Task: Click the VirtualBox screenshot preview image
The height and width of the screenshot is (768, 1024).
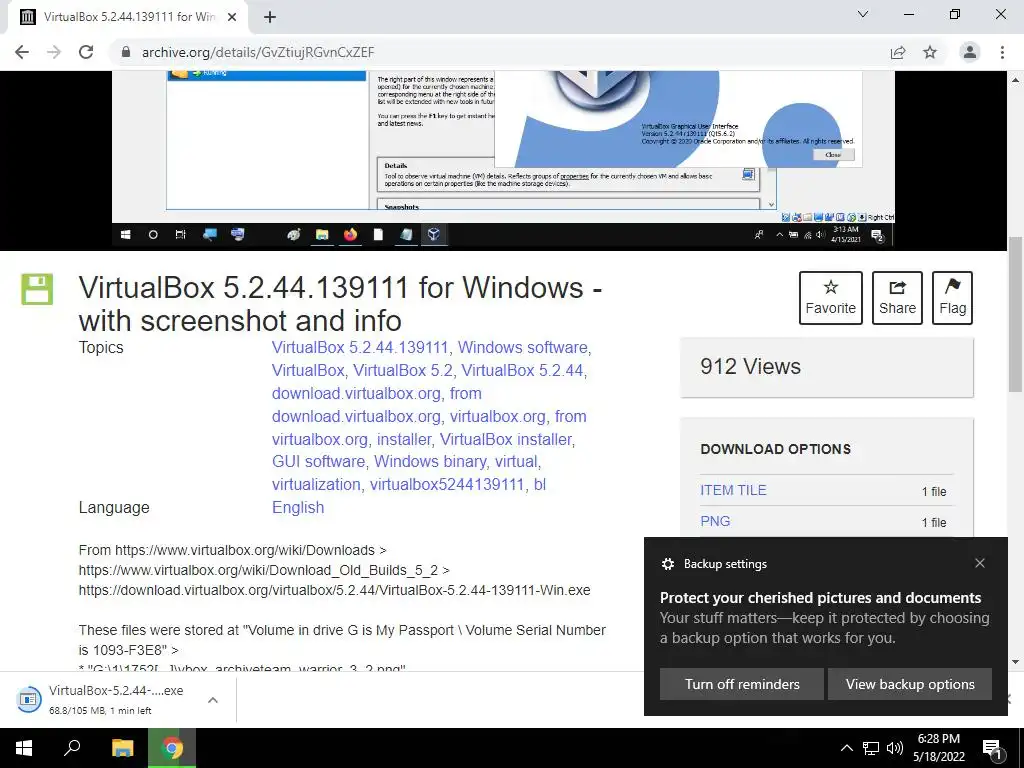Action: coord(503,159)
